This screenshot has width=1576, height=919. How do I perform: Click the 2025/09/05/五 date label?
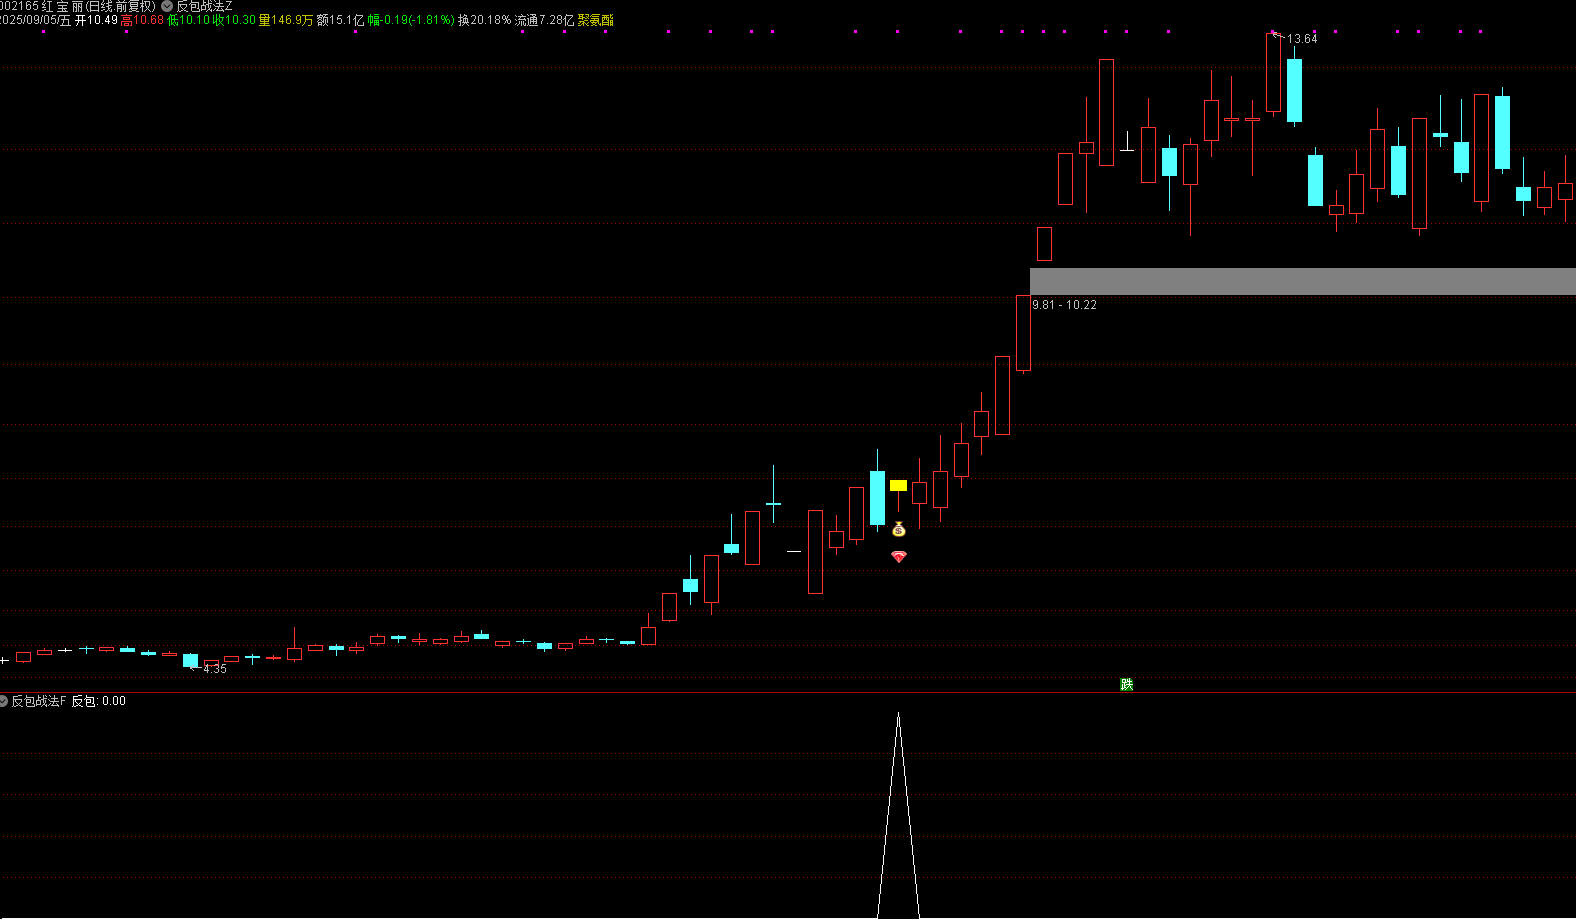click(x=35, y=20)
